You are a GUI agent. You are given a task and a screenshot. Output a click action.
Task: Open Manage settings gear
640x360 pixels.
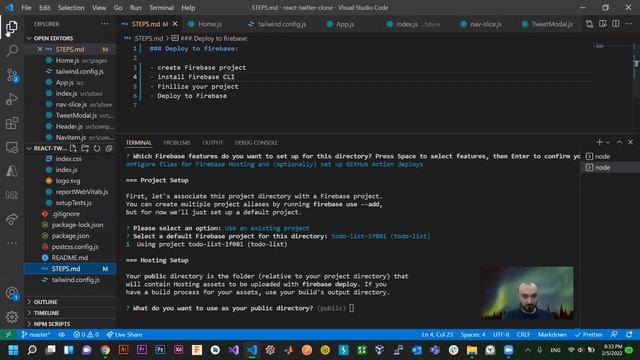point(12,317)
